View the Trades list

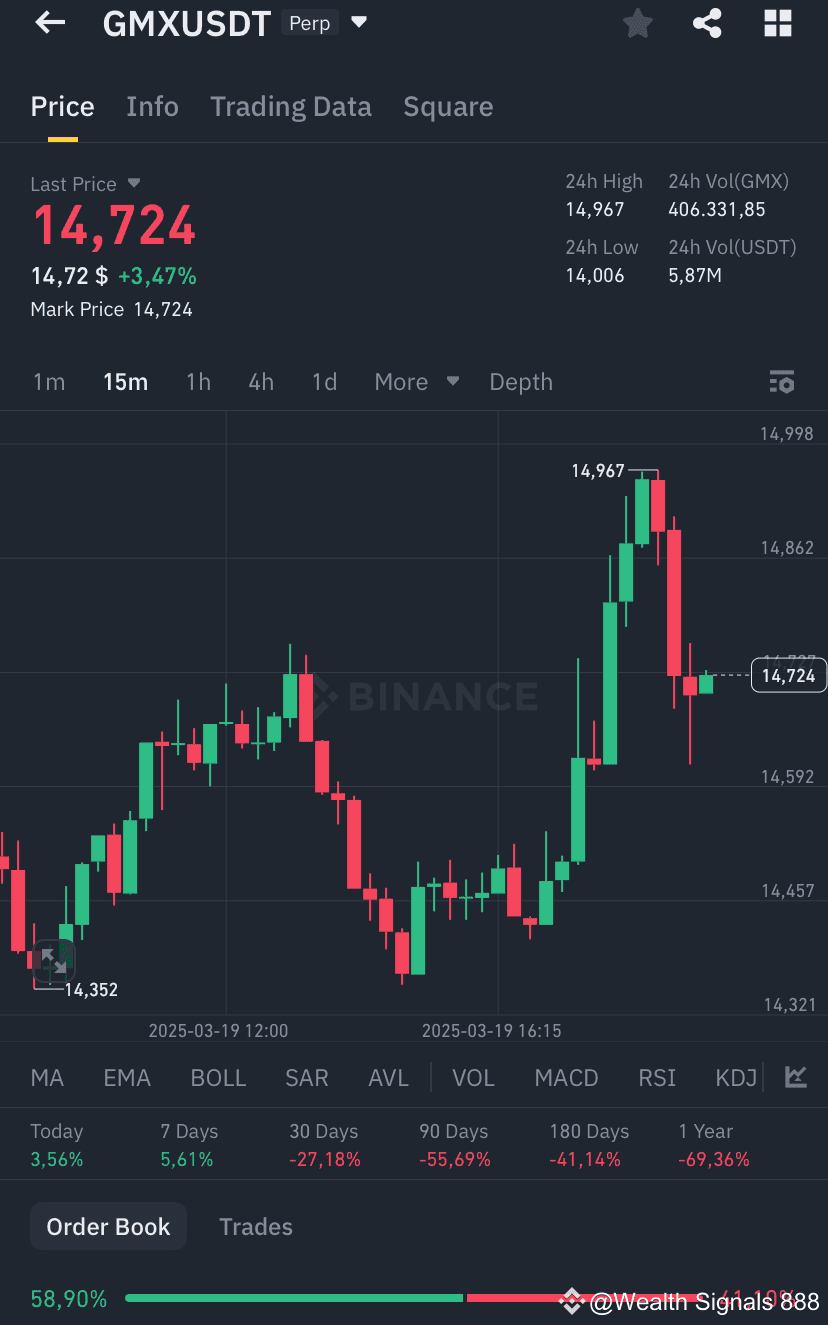pyautogui.click(x=255, y=1226)
